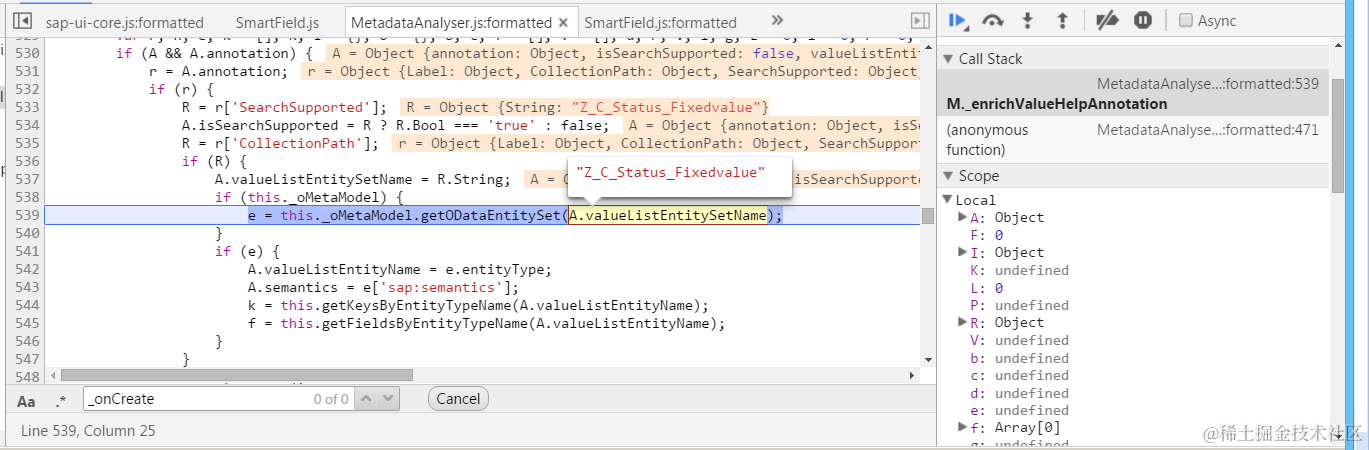Click variable L: 0 in scope
1369x450 pixels.
coord(987,287)
